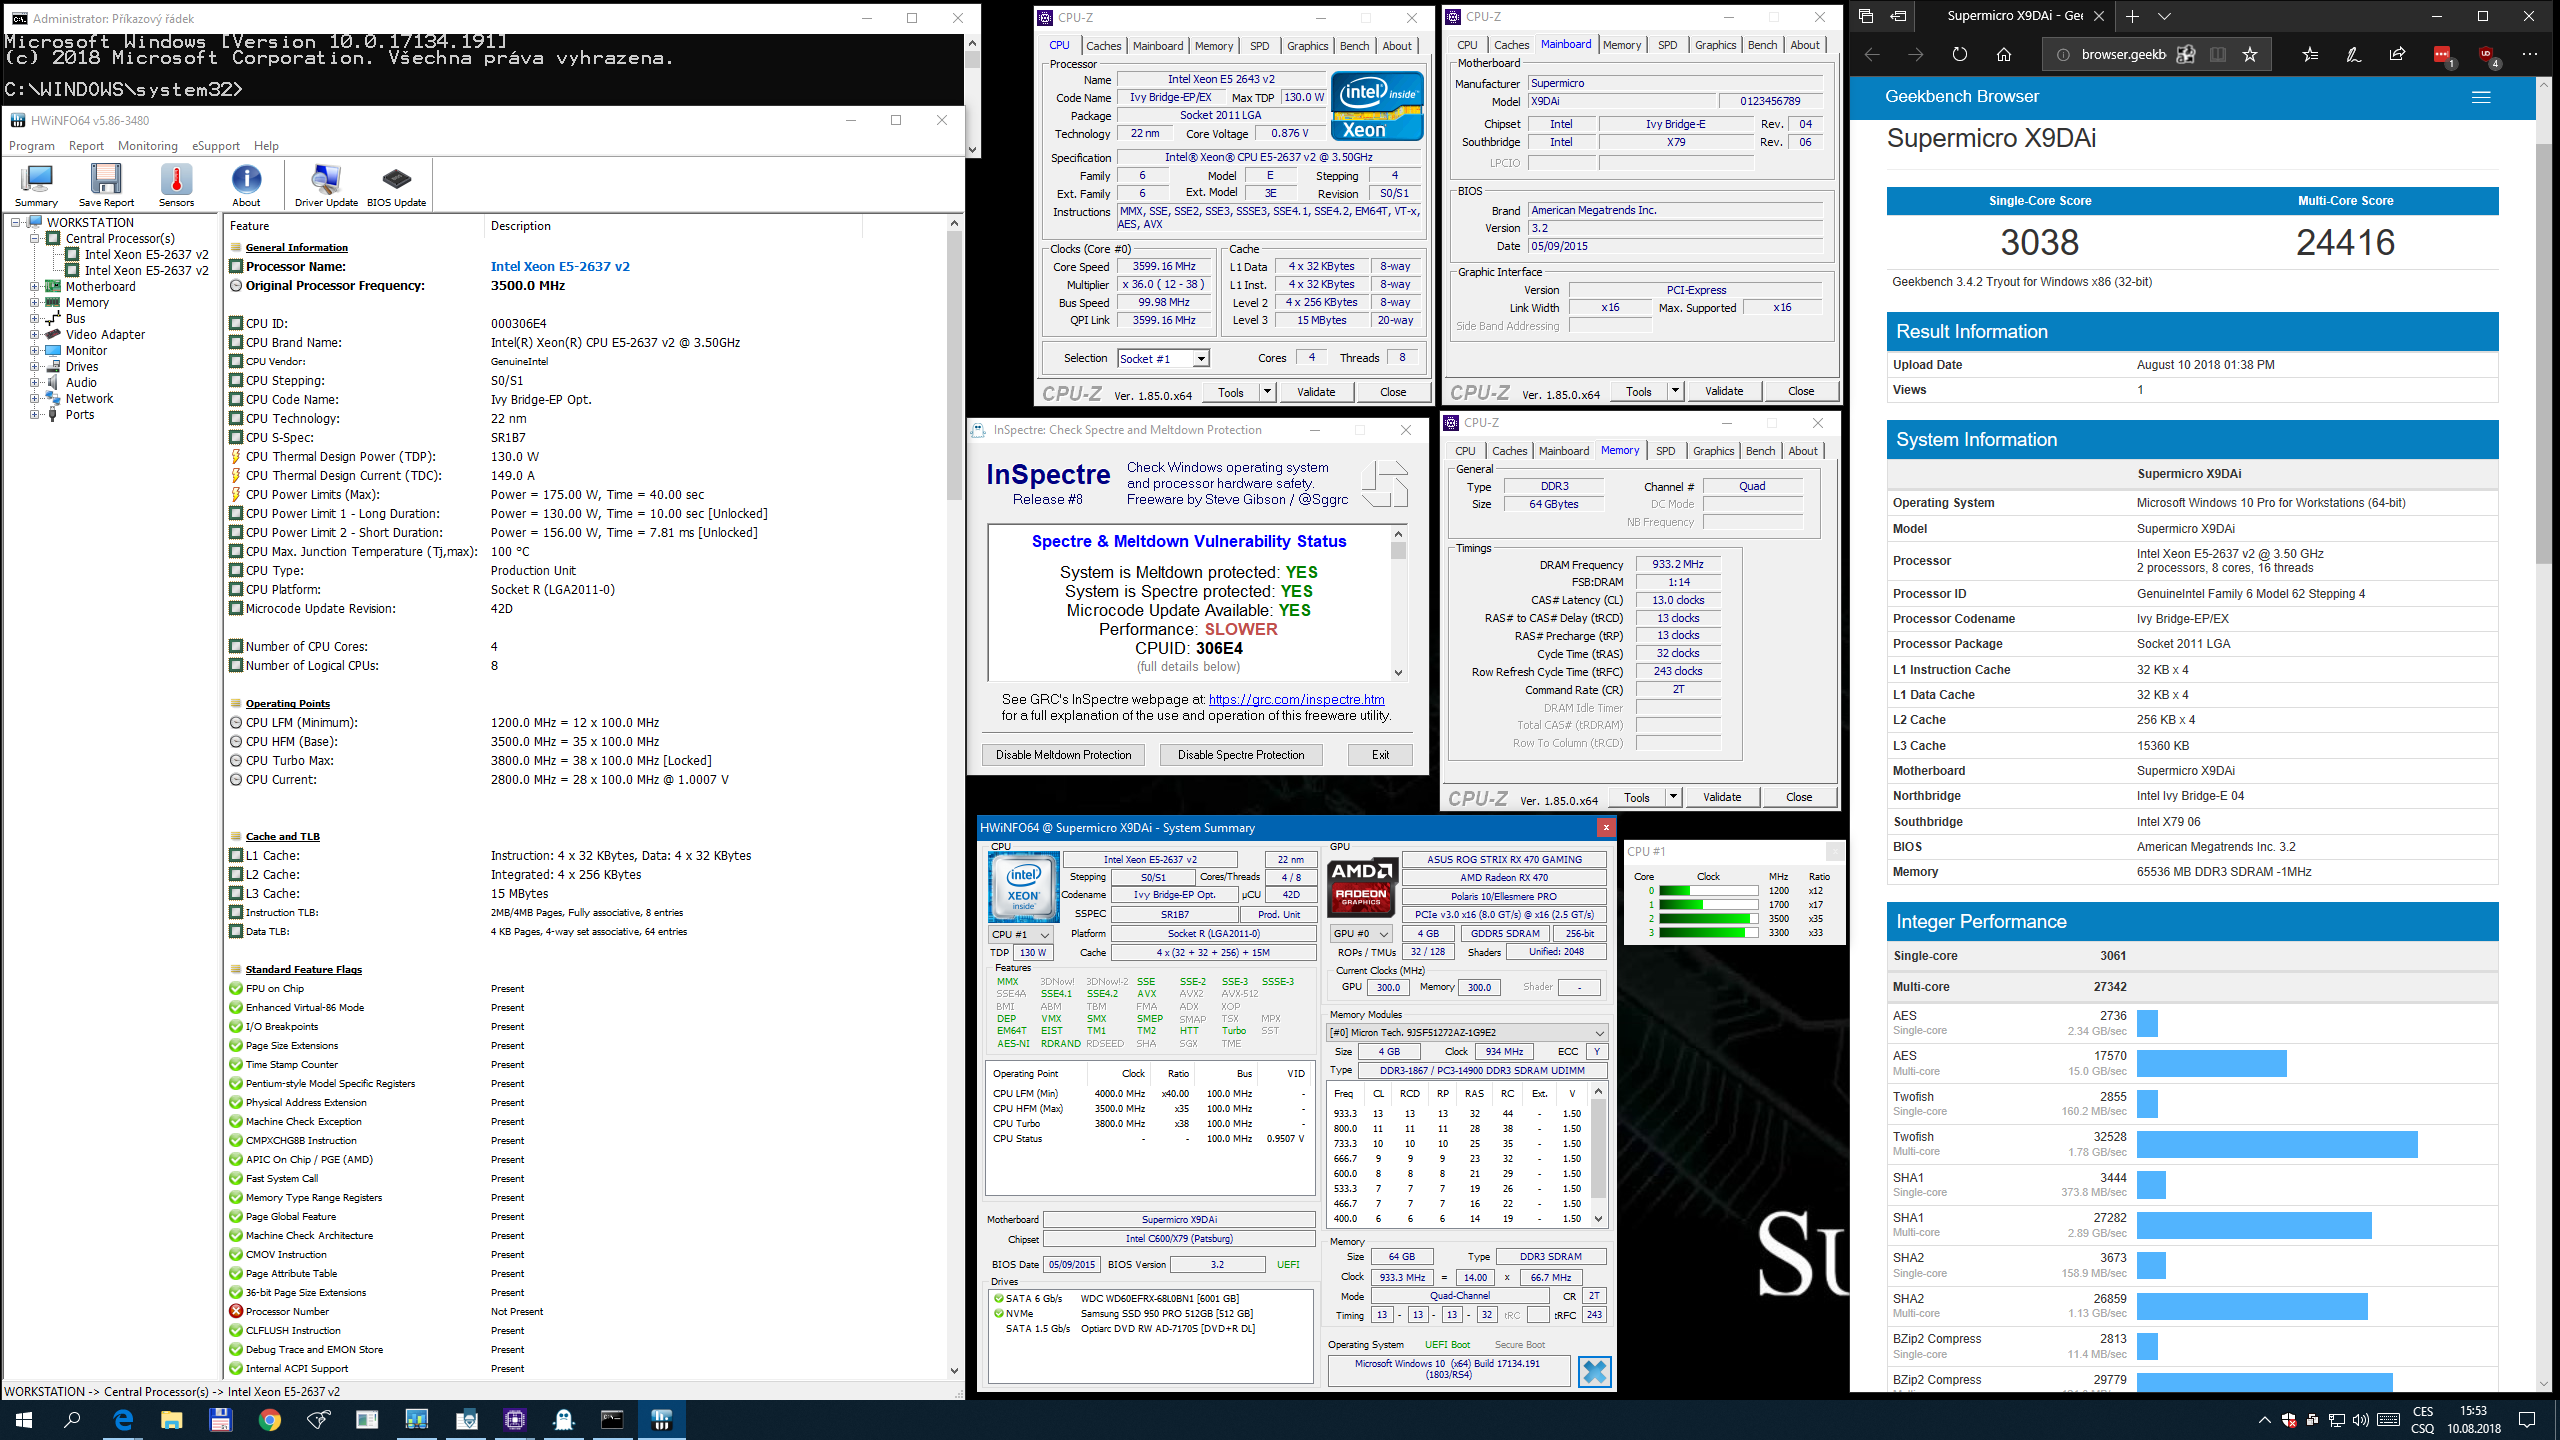Click the About info icon in HWiNFO

coord(246,184)
